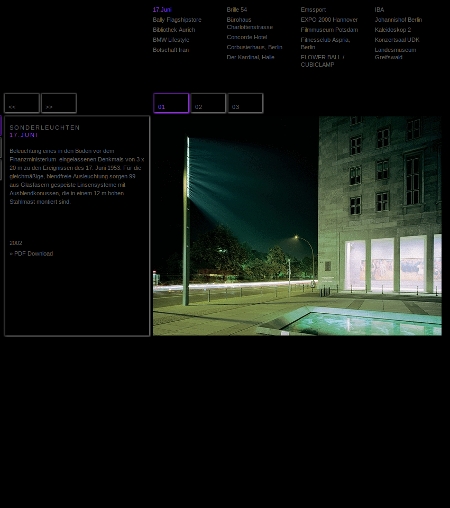Open Kaleidoskop 2 project
The width and height of the screenshot is (450, 508).
click(x=393, y=30)
